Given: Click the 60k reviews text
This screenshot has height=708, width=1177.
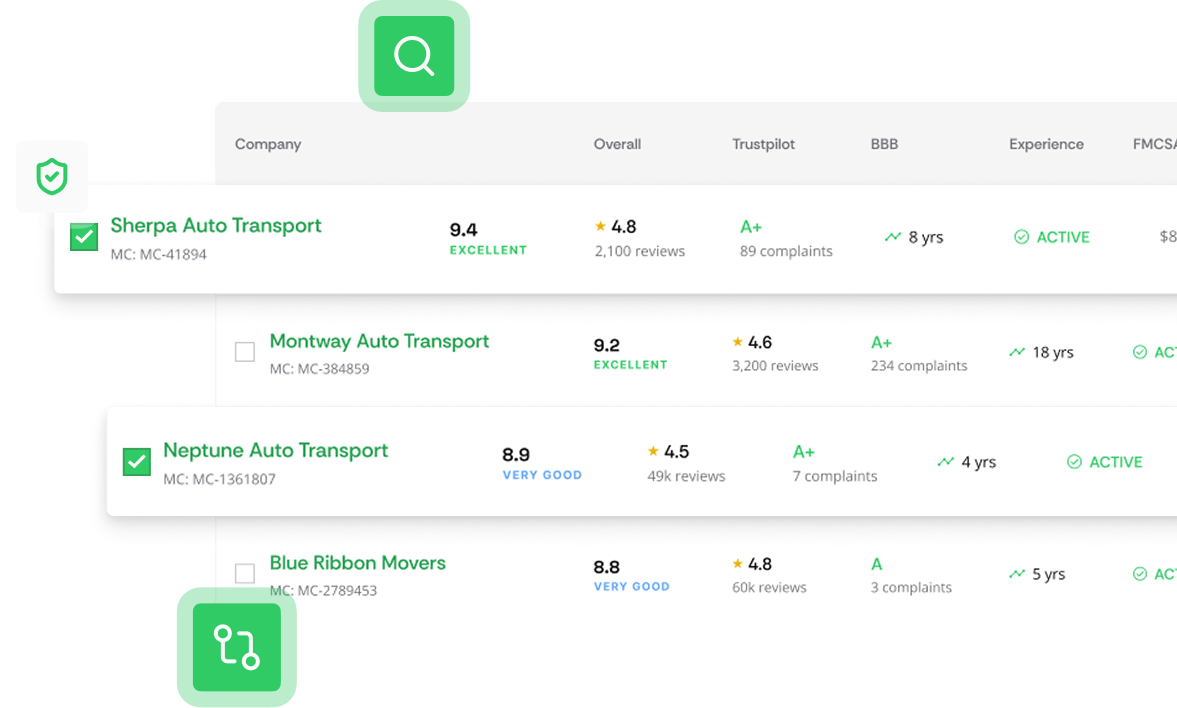Looking at the screenshot, I should [769, 587].
